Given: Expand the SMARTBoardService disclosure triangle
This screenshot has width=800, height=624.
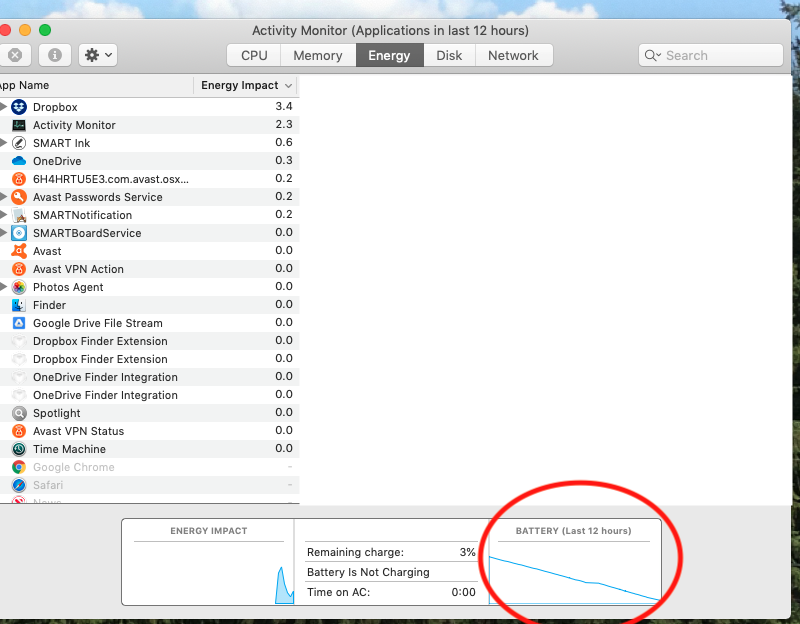Looking at the screenshot, I should pyautogui.click(x=4, y=233).
